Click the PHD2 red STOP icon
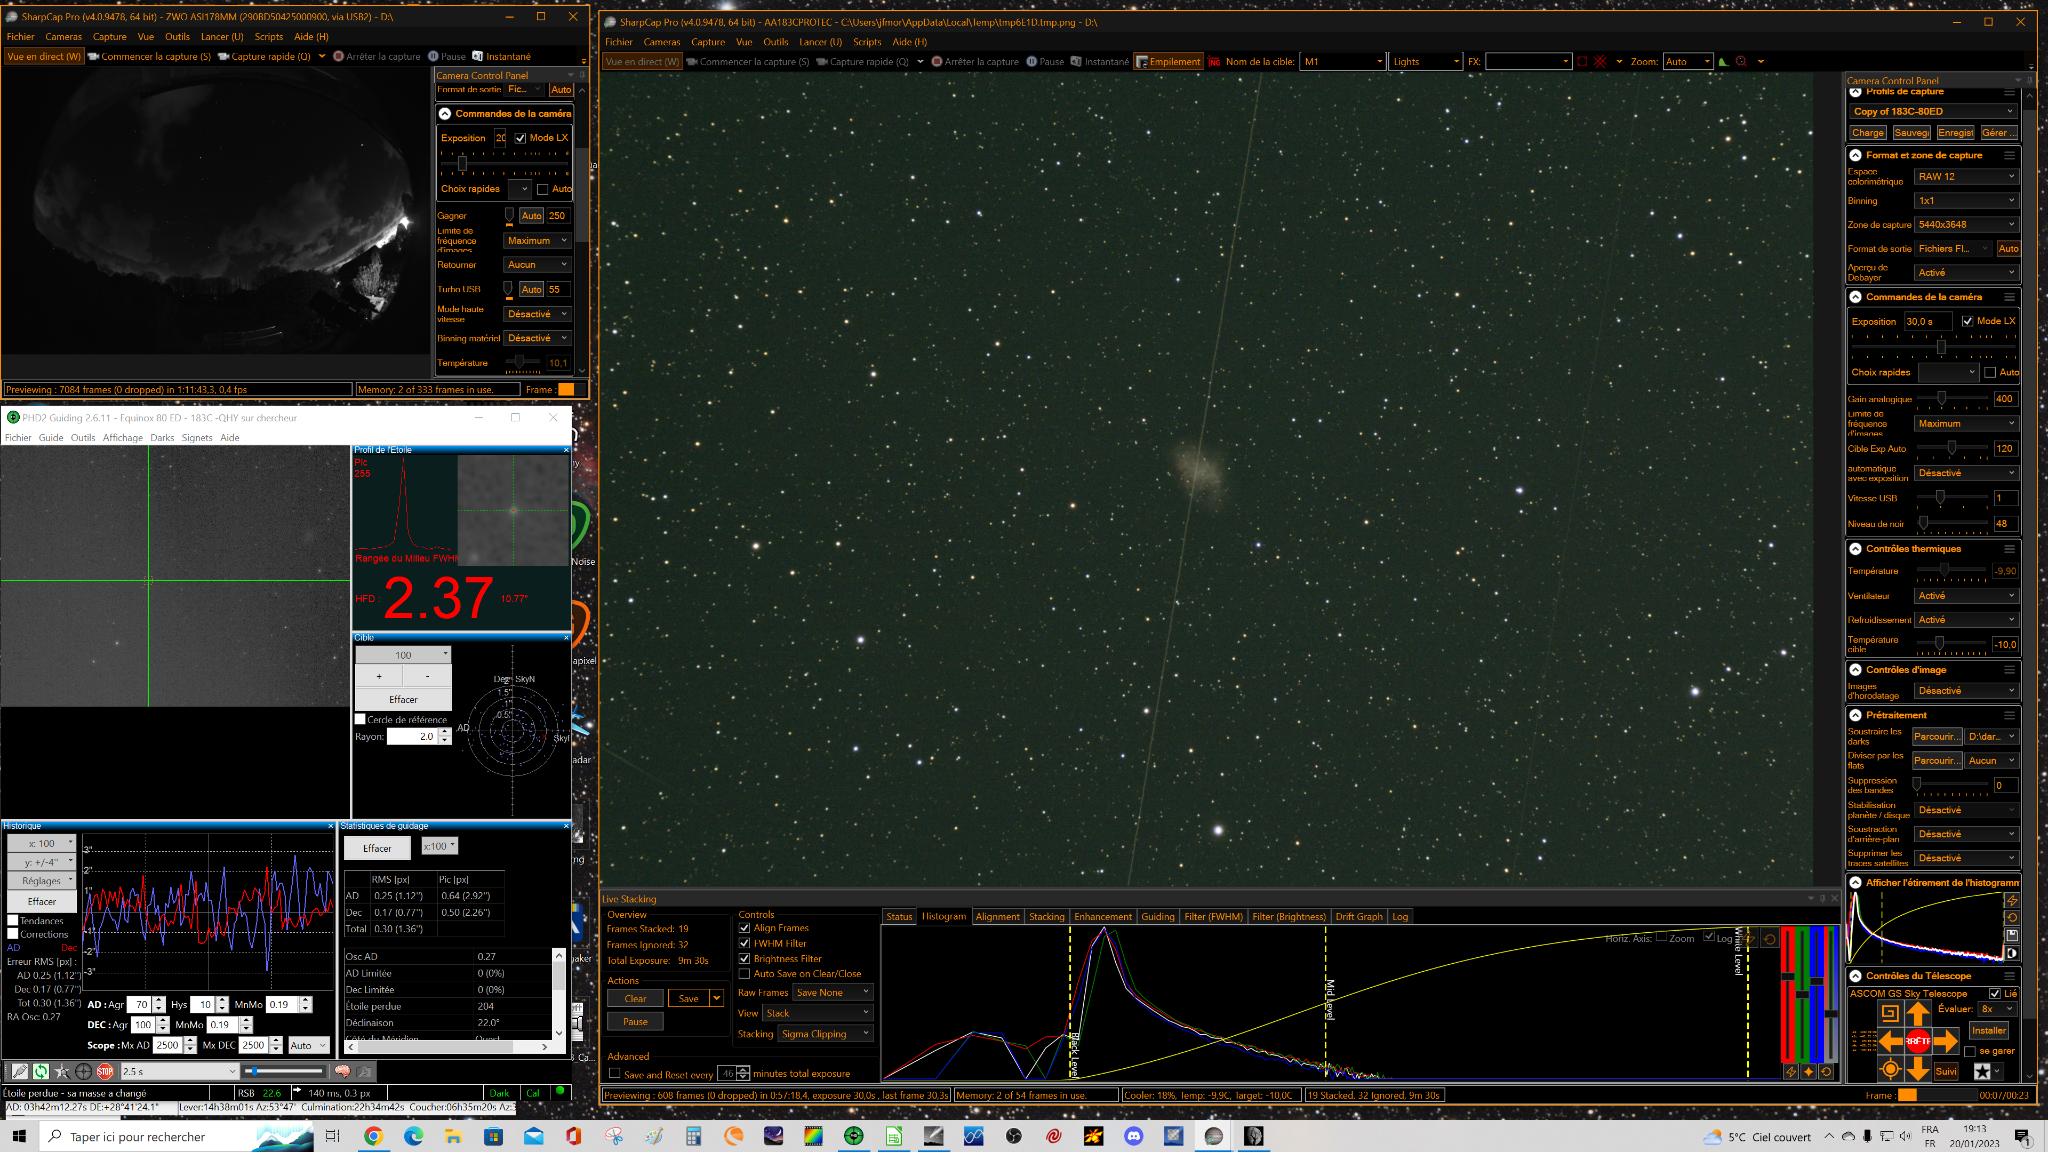The image size is (2048, 1152). 105,1071
